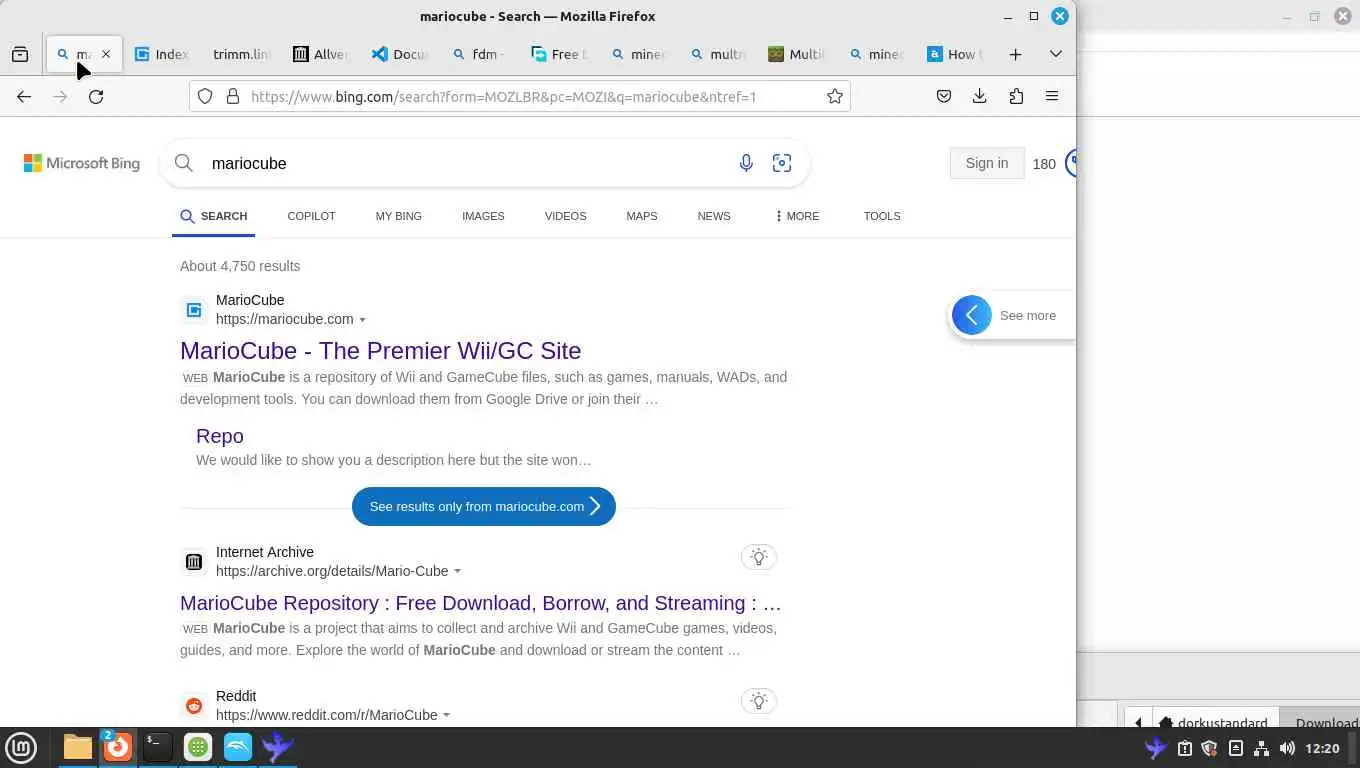The width and height of the screenshot is (1360, 768).
Task: Switch to the Internet Archive Allver tab
Action: [320, 54]
